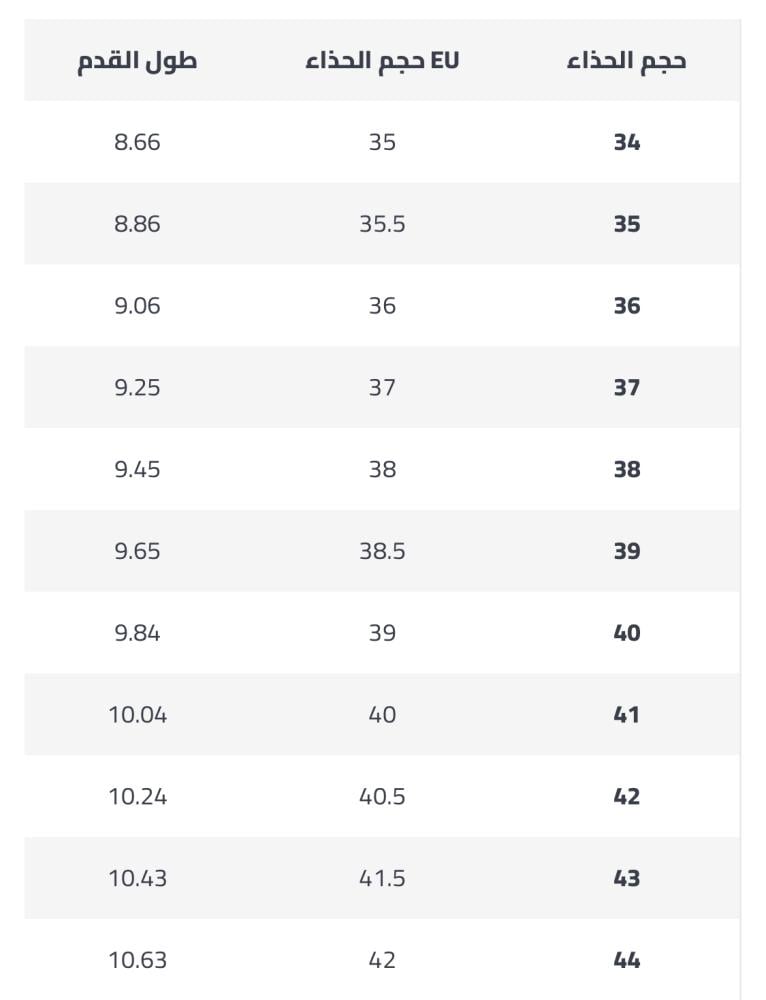This screenshot has height=1000, width=766.
Task: Select the EU حجم الحذاء column header
Action: [x=382, y=61]
